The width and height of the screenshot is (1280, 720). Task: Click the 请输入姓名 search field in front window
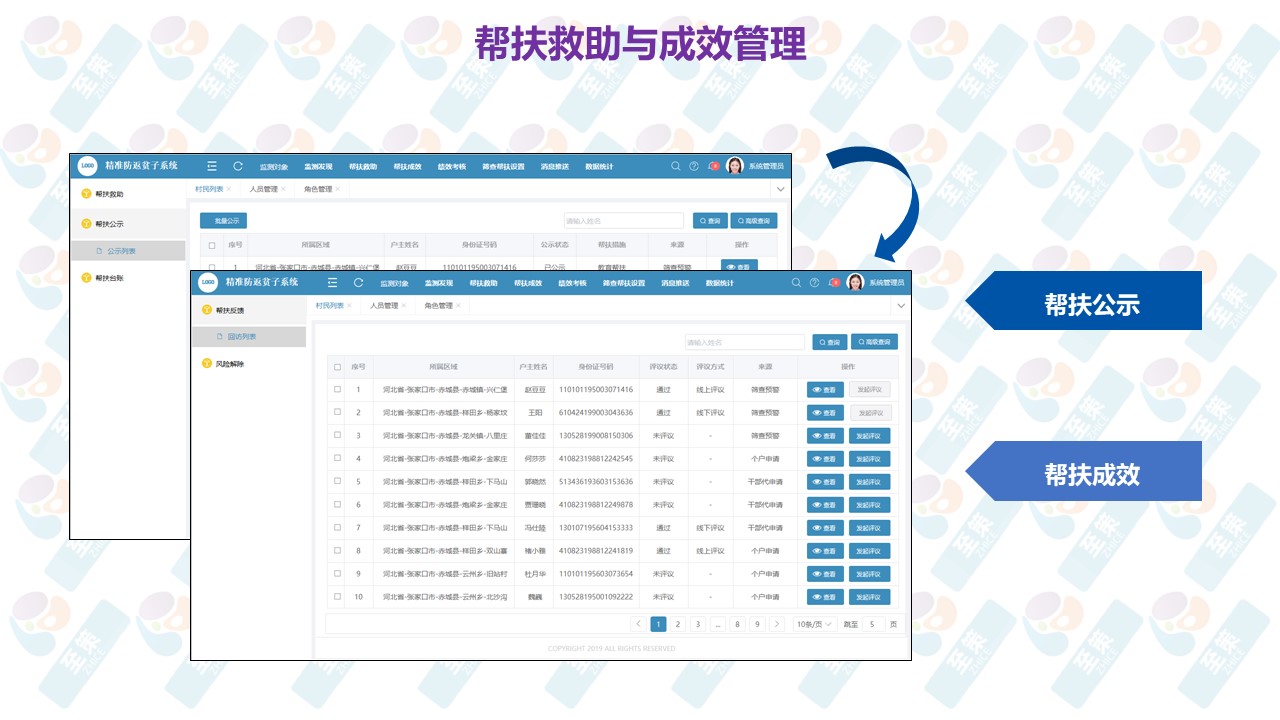click(x=744, y=342)
